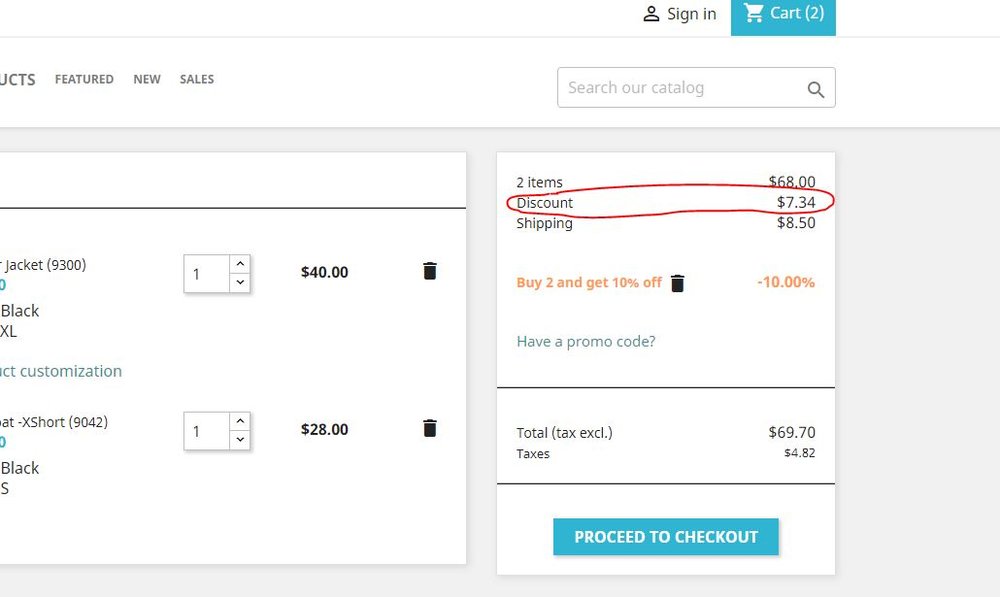Increase quantity of the $28.00 product

[x=239, y=421]
